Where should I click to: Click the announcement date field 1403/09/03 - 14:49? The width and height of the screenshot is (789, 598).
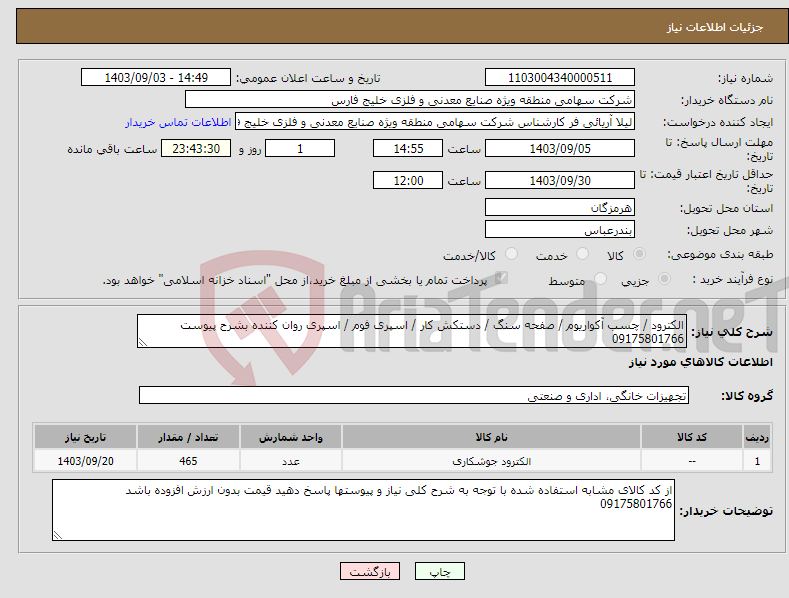(x=156, y=78)
